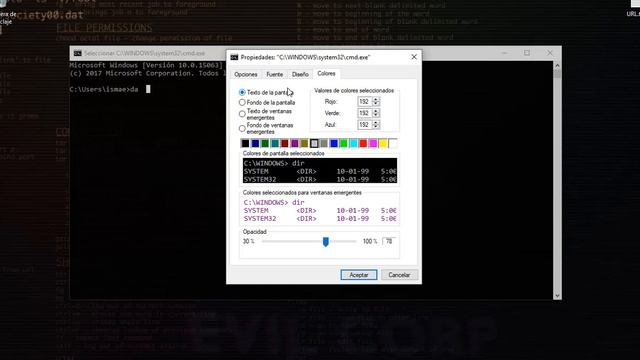Pick the yellow color swatch
This screenshot has height=360, width=640.
coord(382,143)
